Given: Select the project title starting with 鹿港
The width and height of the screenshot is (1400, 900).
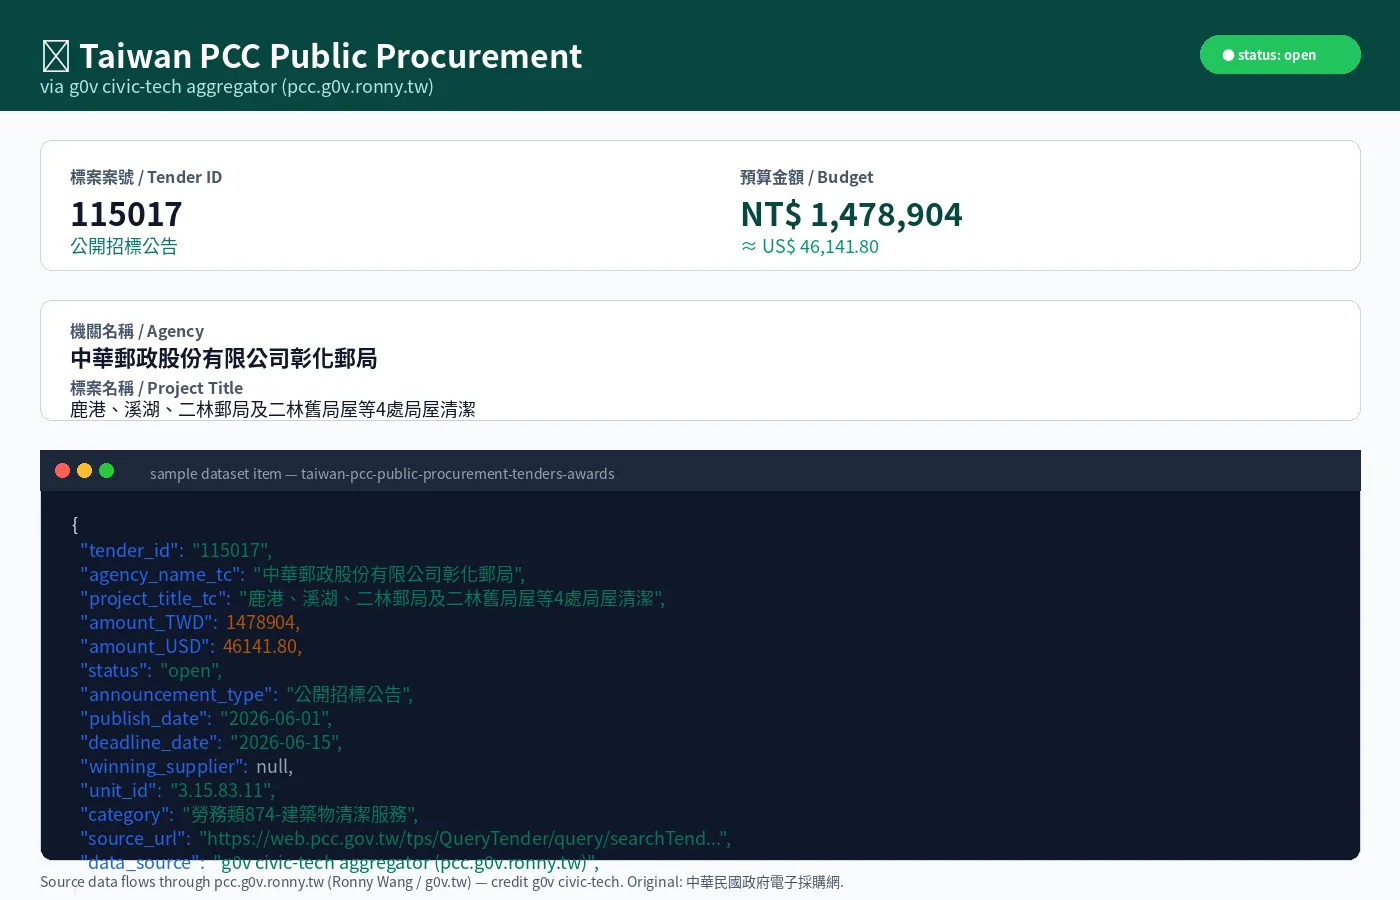Looking at the screenshot, I should (273, 409).
